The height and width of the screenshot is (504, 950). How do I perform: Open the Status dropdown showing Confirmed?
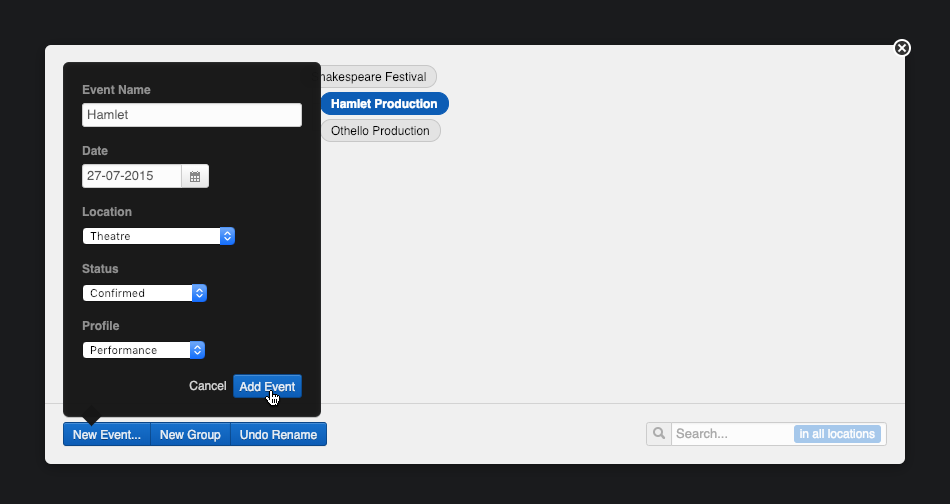tap(144, 293)
